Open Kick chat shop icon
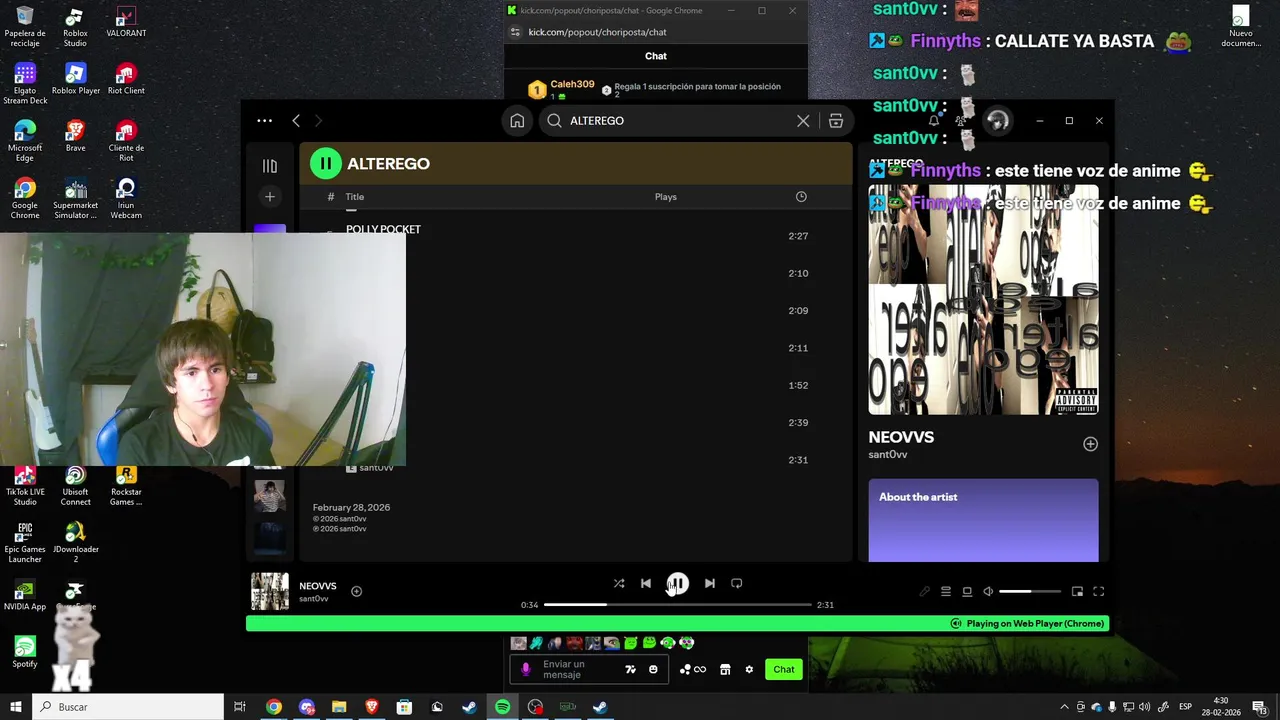1280x720 pixels. pos(725,670)
